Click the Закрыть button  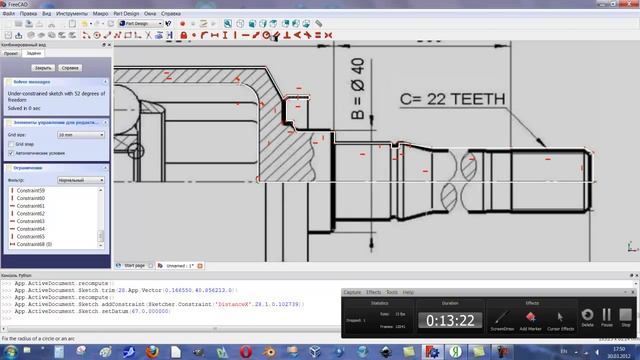43,68
